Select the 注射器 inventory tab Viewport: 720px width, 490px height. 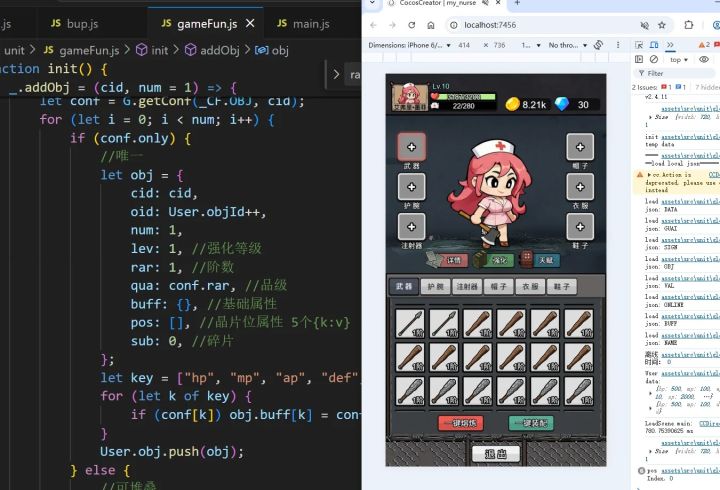point(467,287)
